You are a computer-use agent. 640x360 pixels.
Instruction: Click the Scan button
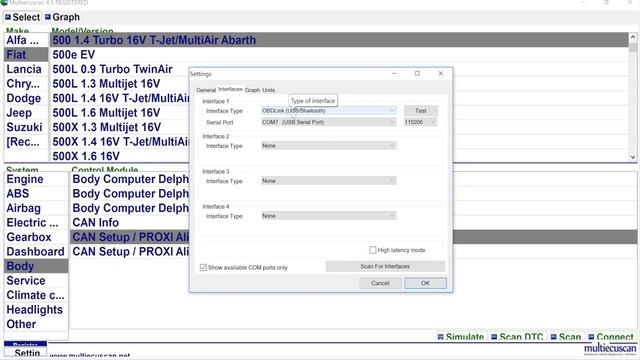coord(566,337)
